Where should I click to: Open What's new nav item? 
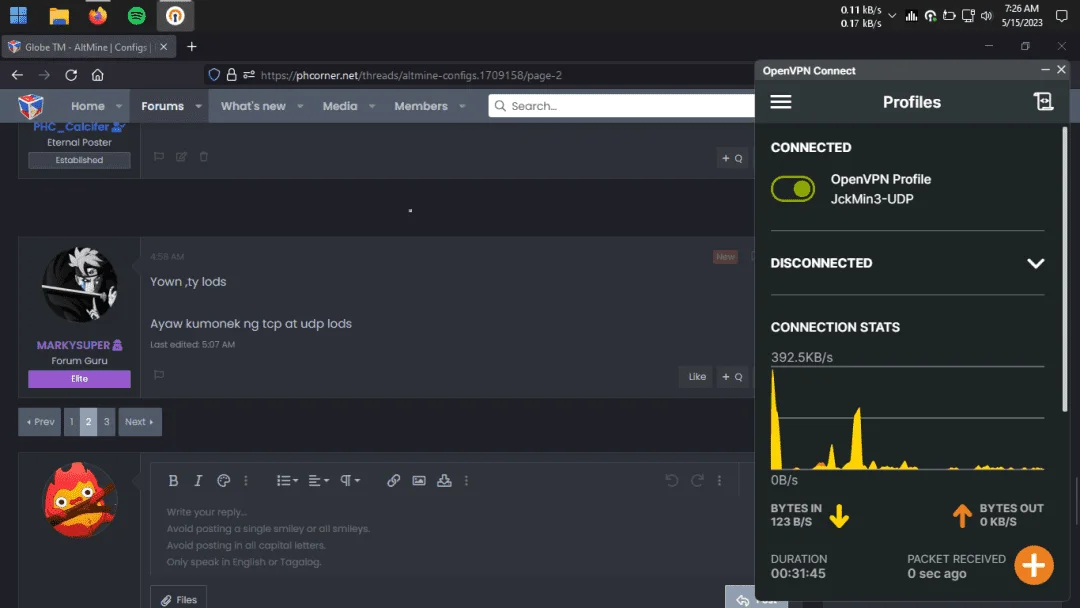click(253, 106)
